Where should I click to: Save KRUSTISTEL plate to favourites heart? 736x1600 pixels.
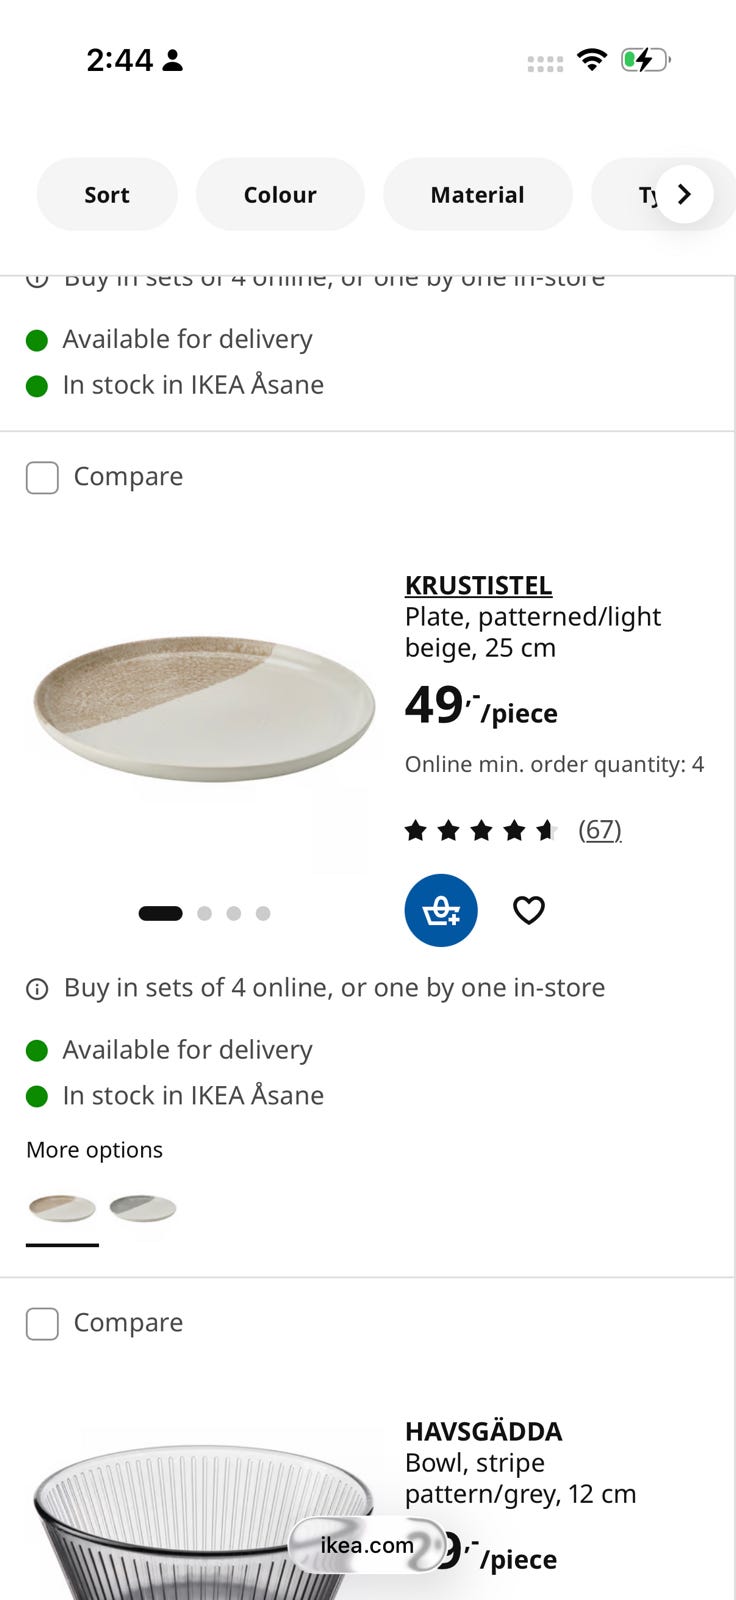tap(529, 910)
